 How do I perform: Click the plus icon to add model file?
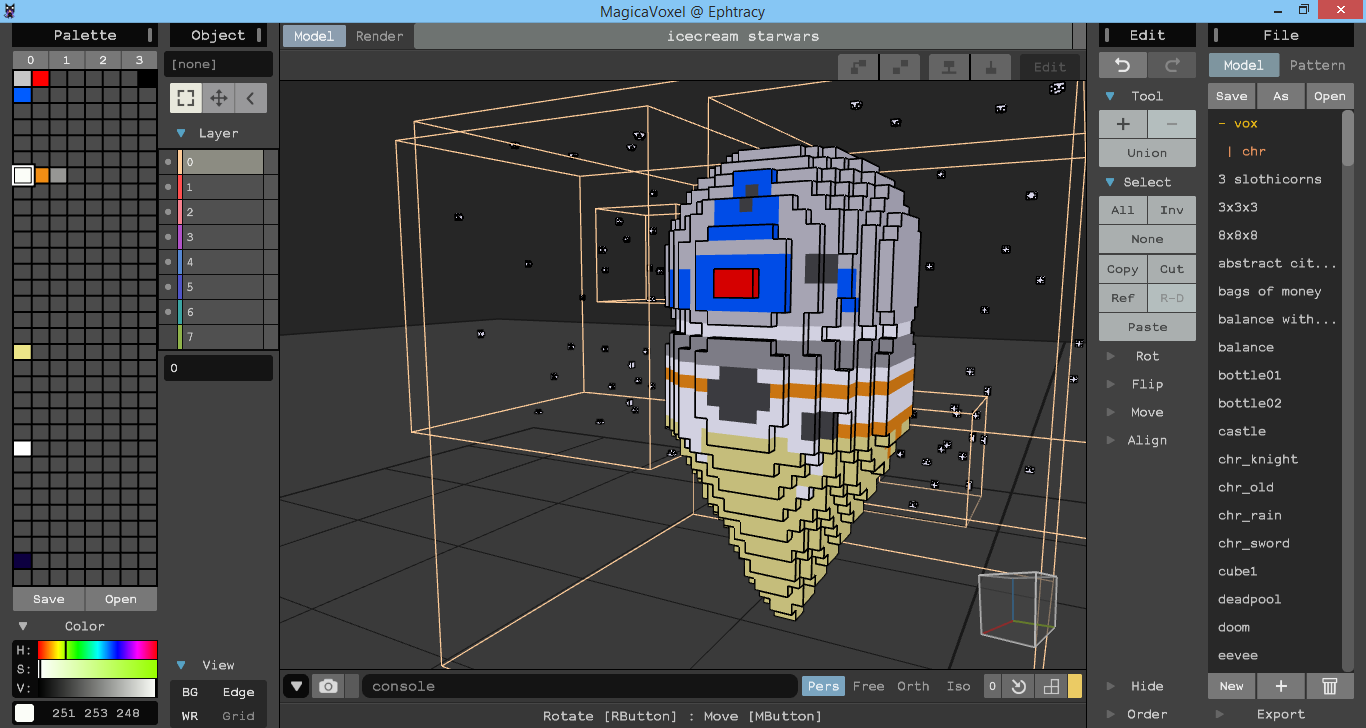point(1281,686)
